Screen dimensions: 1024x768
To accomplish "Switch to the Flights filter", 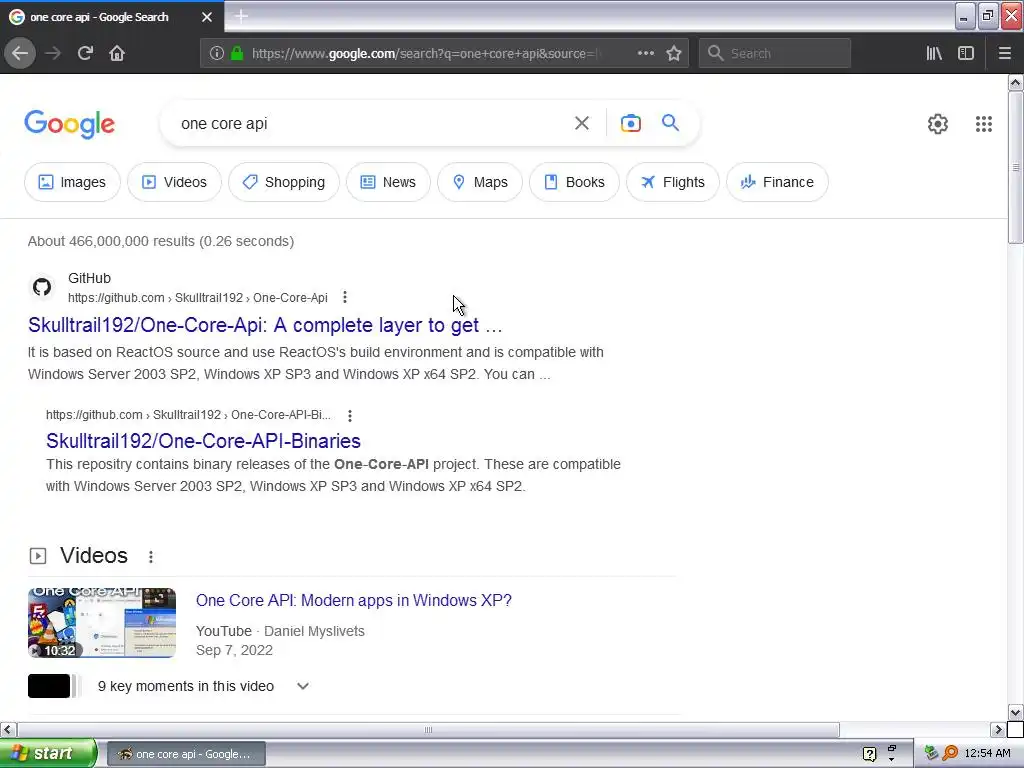I will (x=673, y=182).
